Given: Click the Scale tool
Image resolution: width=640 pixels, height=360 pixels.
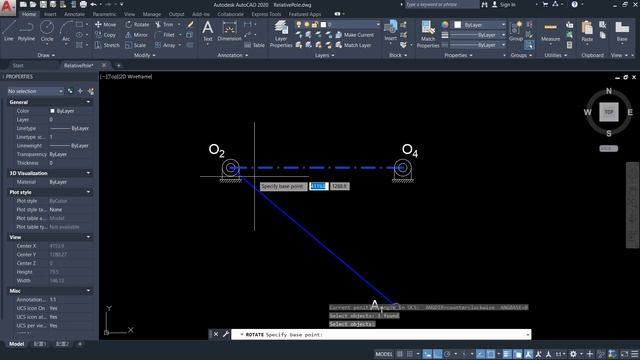Looking at the screenshot, I should tap(136, 45).
